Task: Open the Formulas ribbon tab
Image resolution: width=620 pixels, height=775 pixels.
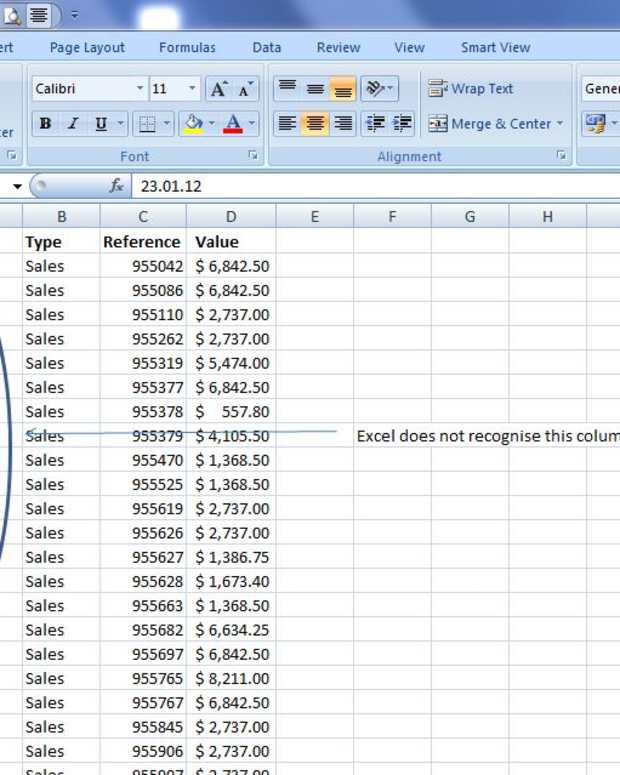Action: coord(187,47)
